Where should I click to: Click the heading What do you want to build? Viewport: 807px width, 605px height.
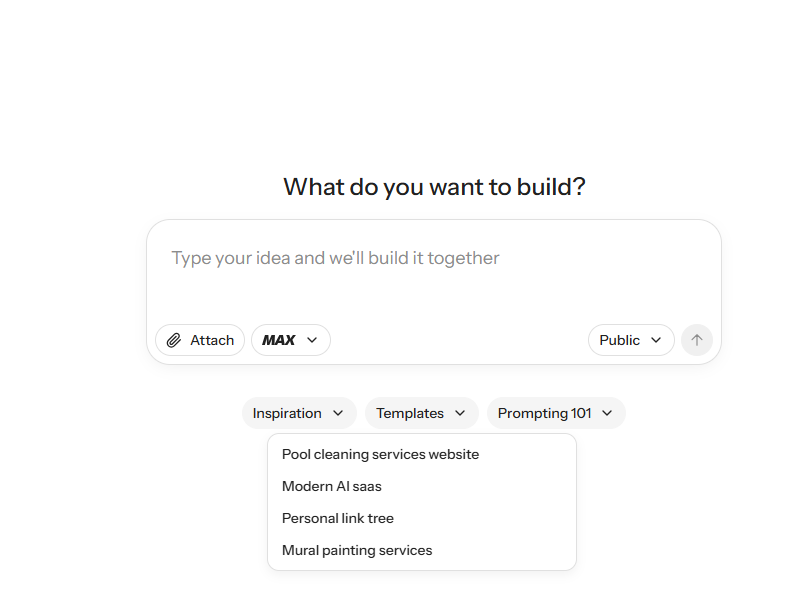coord(434,187)
